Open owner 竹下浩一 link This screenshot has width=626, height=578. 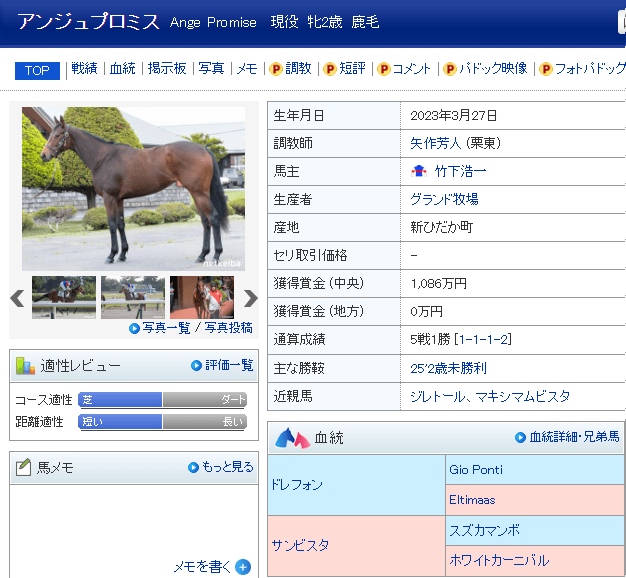click(x=460, y=172)
